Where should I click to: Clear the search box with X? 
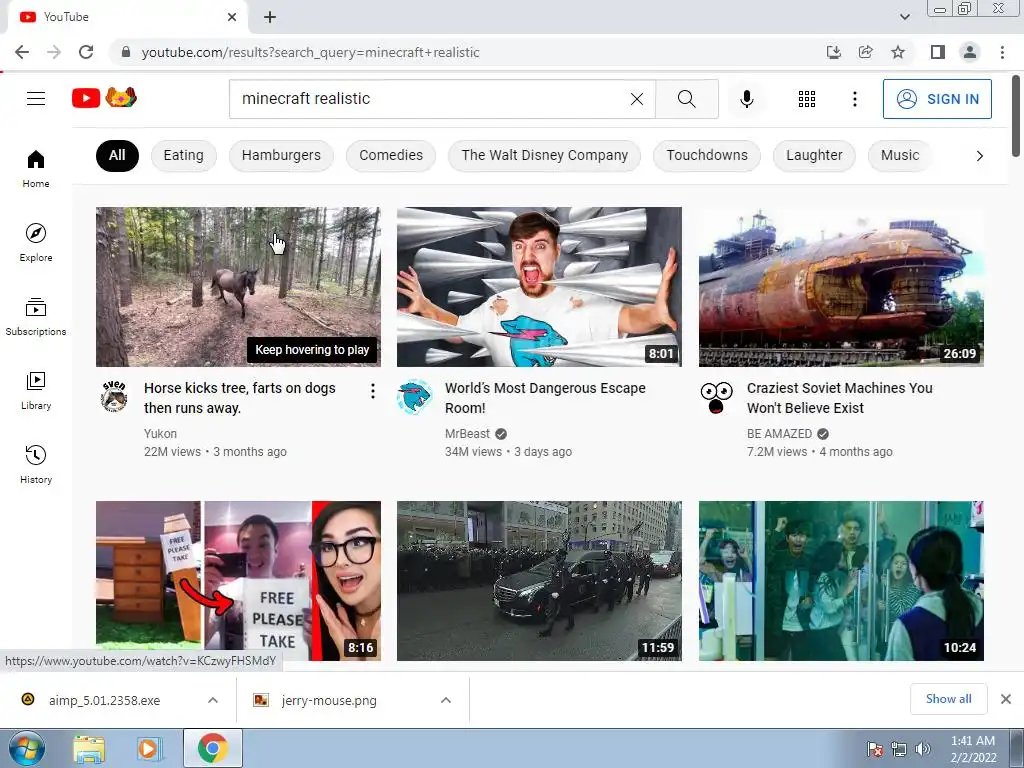tap(637, 99)
